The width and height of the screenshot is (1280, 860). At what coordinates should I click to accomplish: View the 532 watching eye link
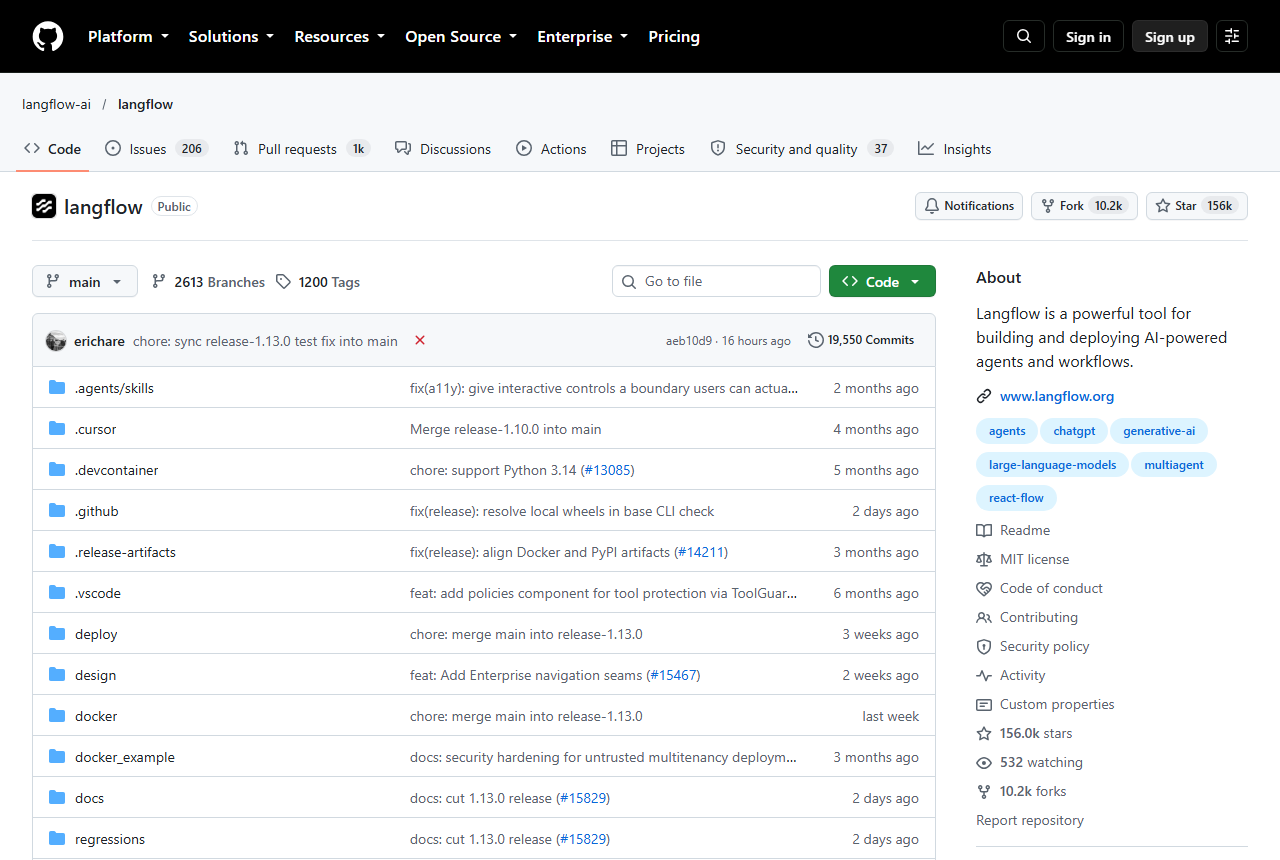[x=1030, y=762]
